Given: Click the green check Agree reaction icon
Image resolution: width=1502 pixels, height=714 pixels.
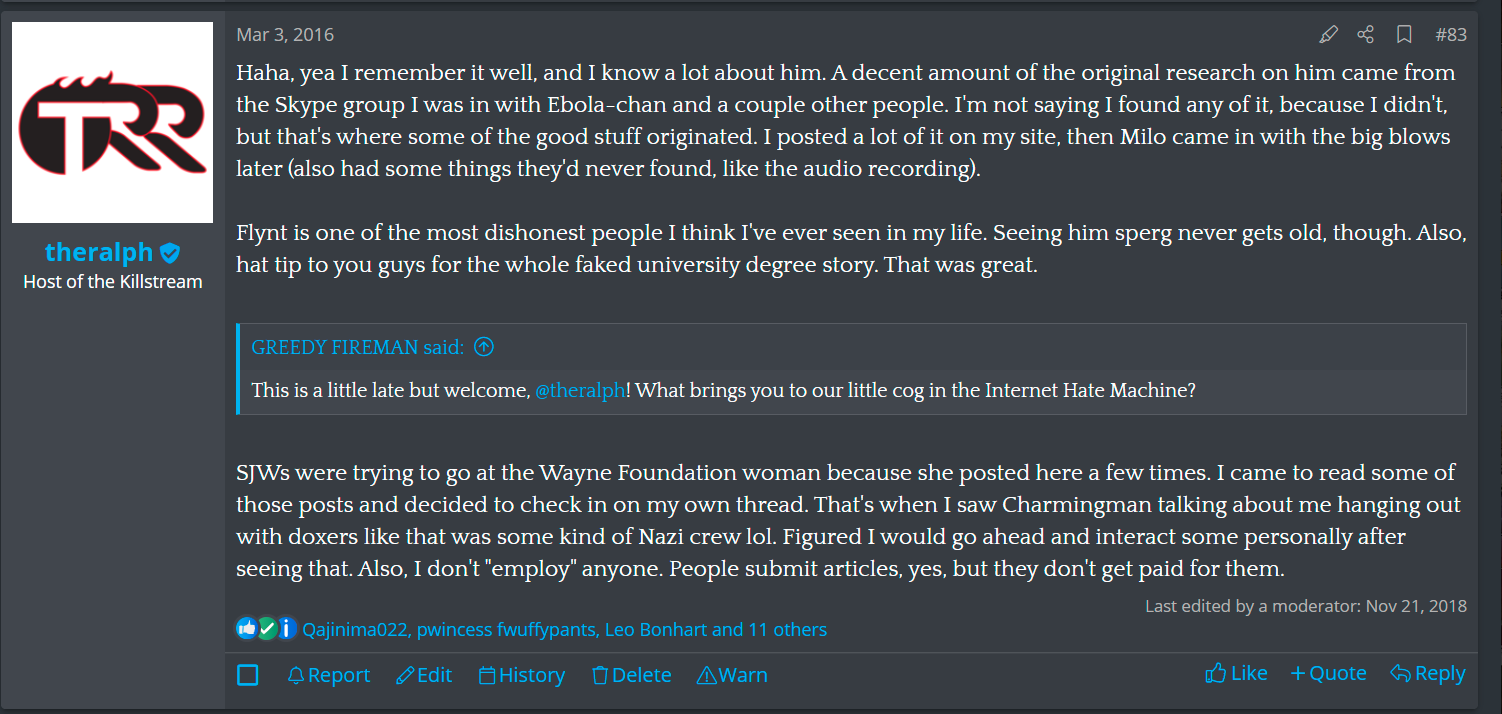Looking at the screenshot, I should coord(266,628).
